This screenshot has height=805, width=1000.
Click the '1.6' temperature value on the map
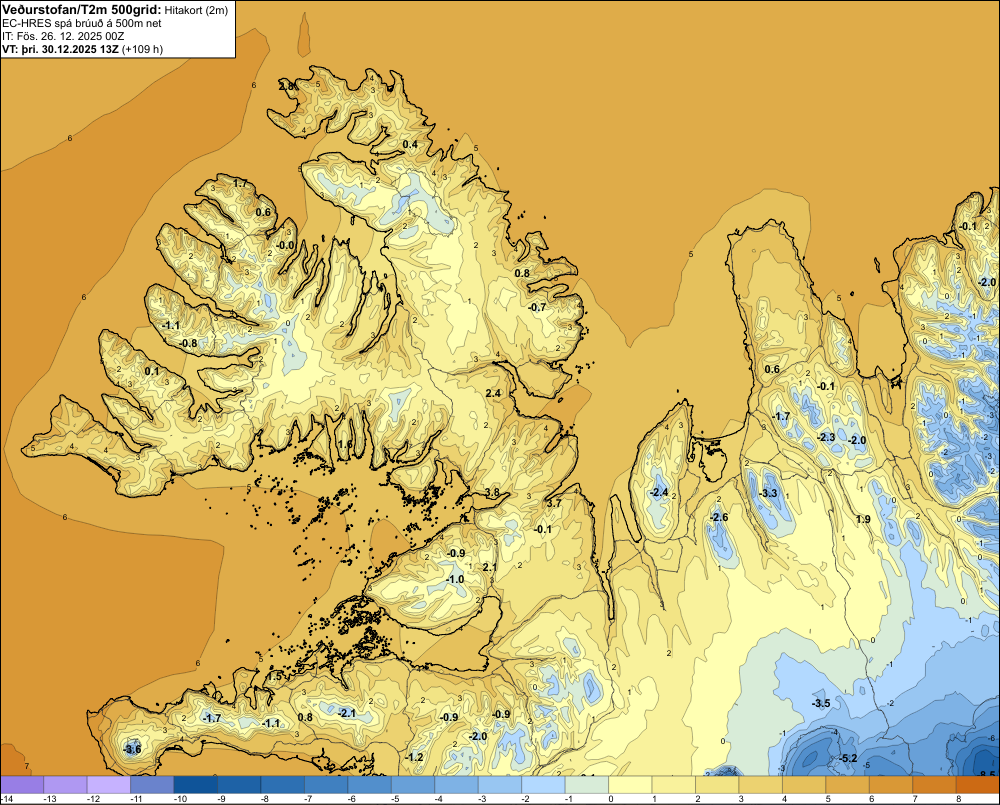pos(345,445)
